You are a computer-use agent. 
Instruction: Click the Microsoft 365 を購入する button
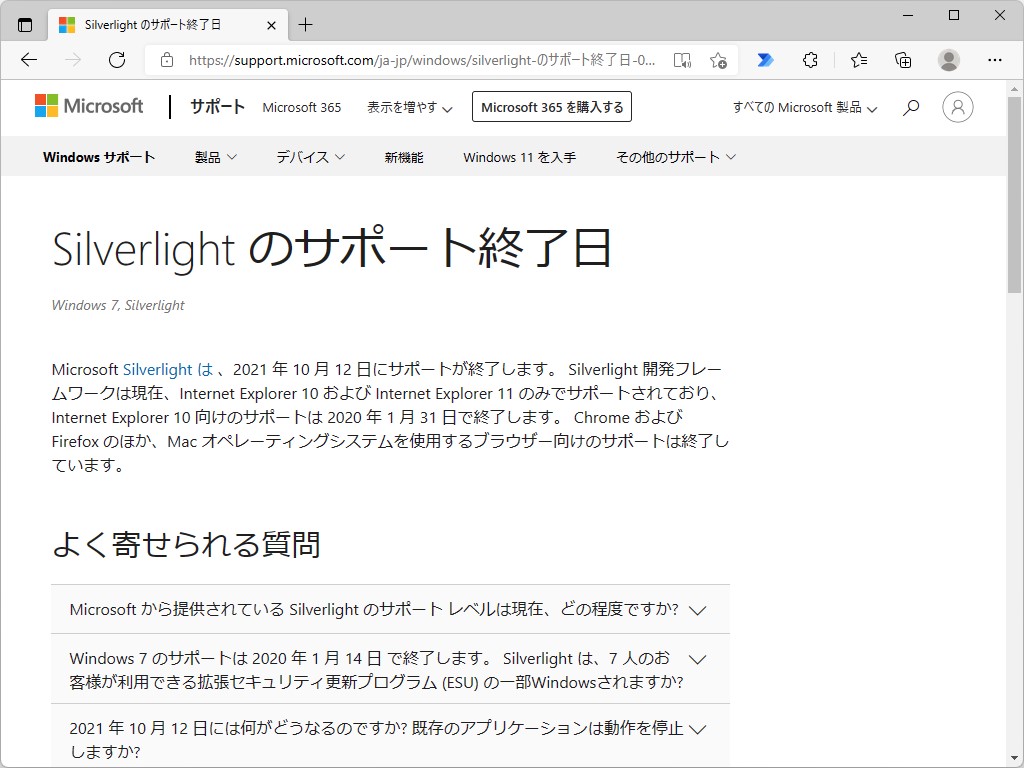551,106
